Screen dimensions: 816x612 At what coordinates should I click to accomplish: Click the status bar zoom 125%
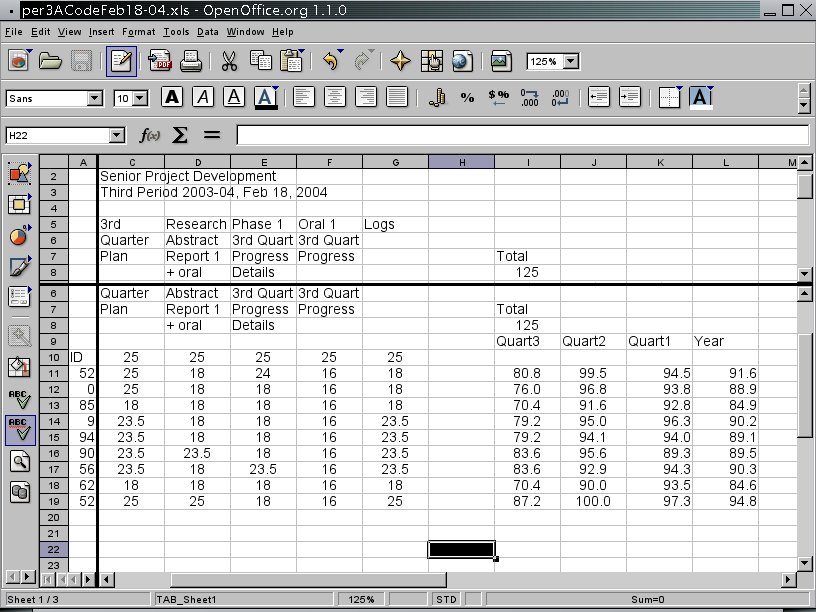361,600
